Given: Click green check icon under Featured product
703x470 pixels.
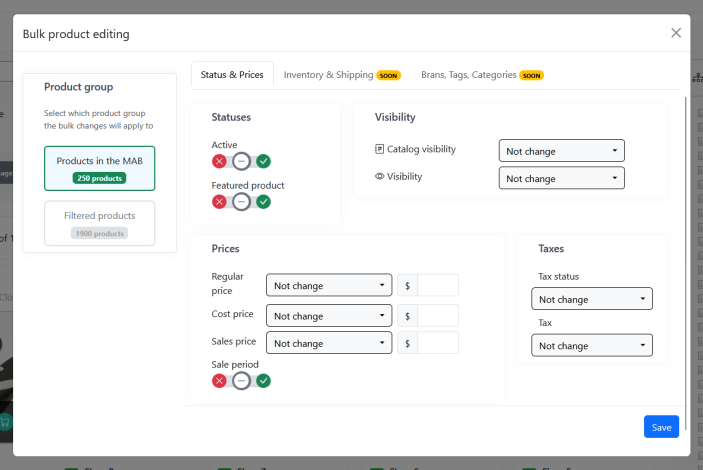Looking at the screenshot, I should (264, 202).
